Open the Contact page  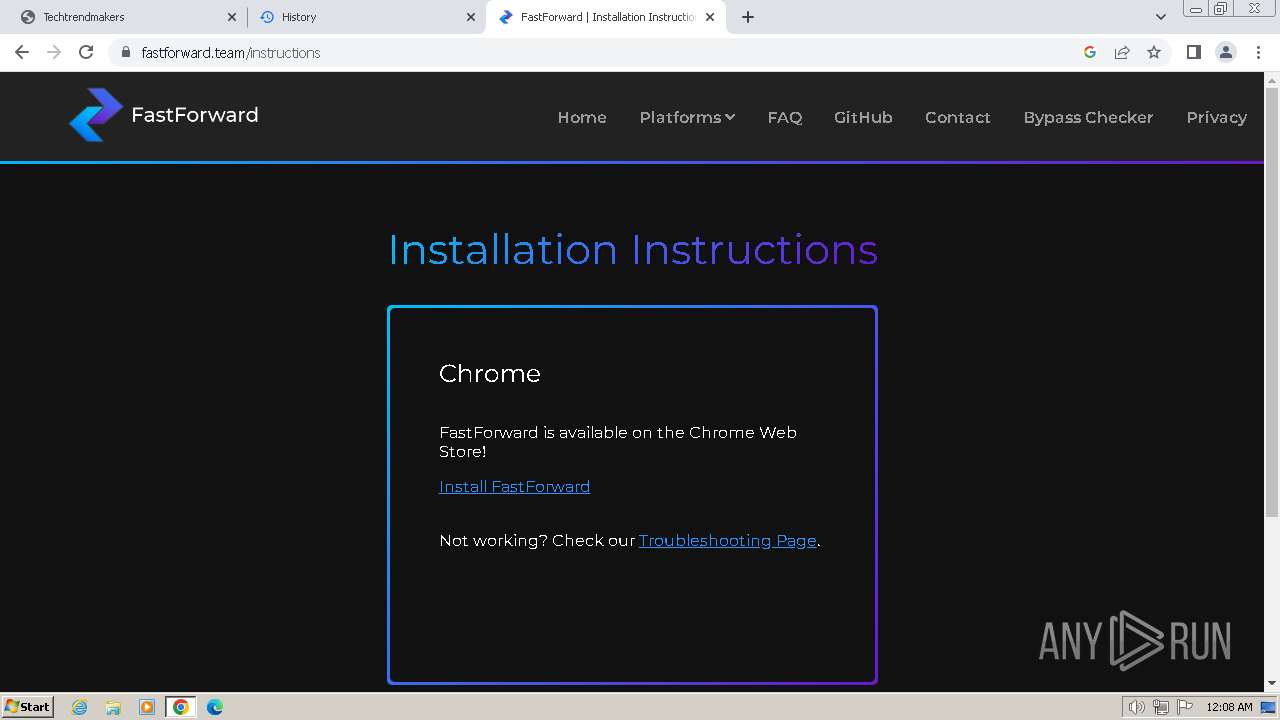958,117
